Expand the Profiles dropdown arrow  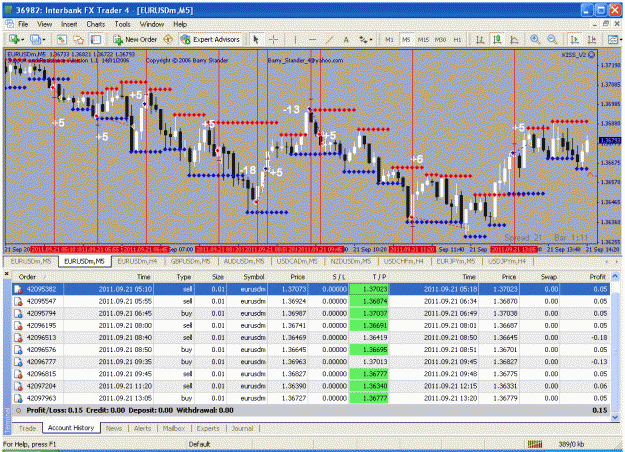pyautogui.click(x=43, y=39)
